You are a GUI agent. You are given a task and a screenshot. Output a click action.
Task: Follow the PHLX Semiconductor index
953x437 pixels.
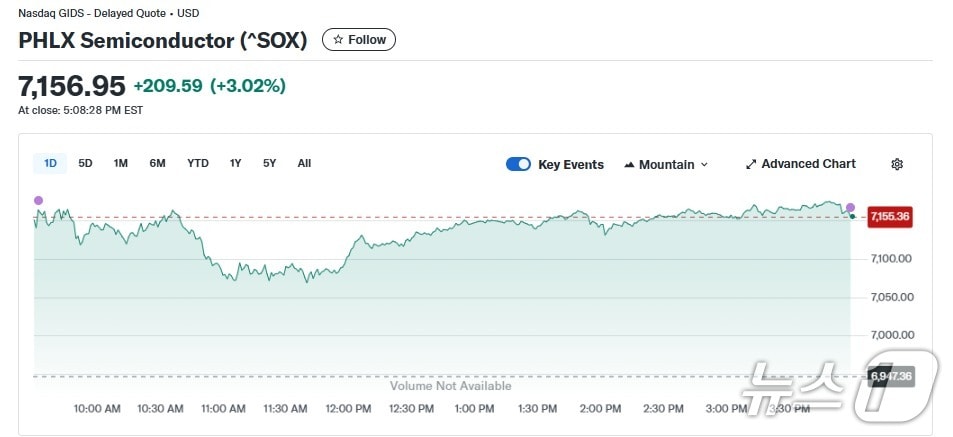[359, 40]
